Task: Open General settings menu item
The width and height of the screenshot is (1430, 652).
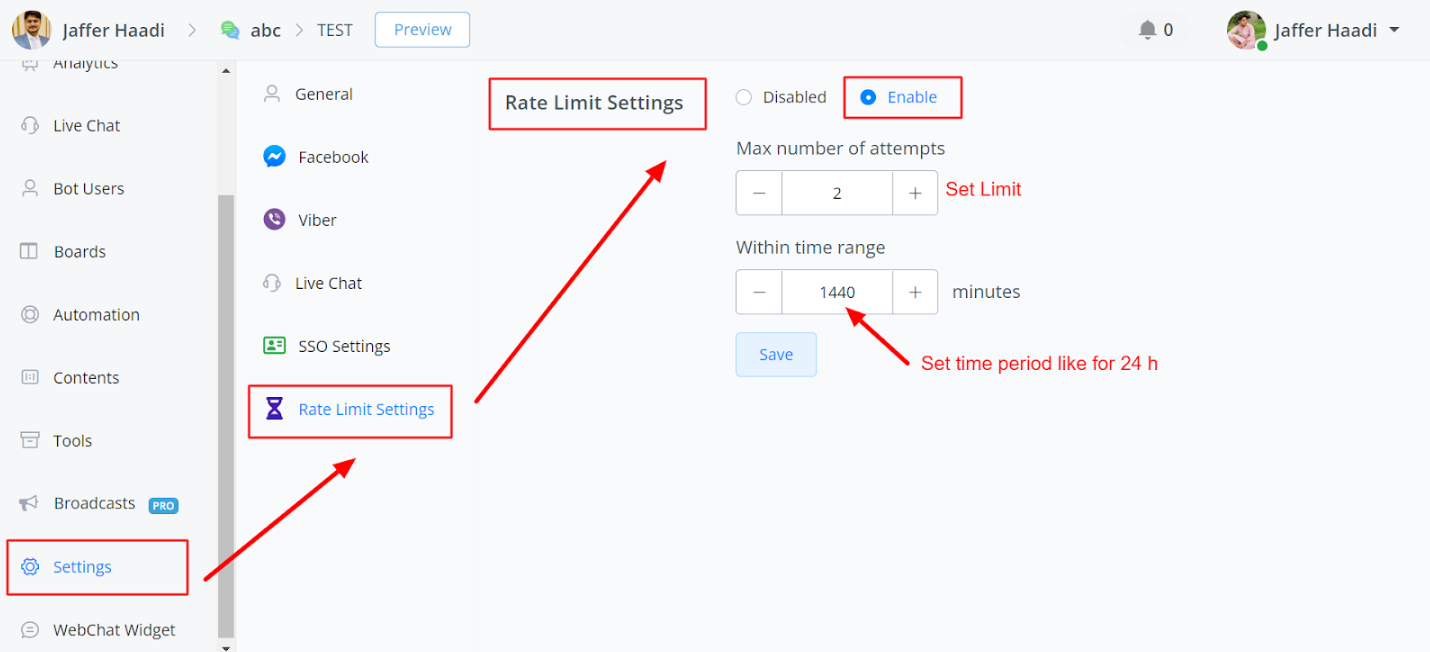Action: click(323, 94)
